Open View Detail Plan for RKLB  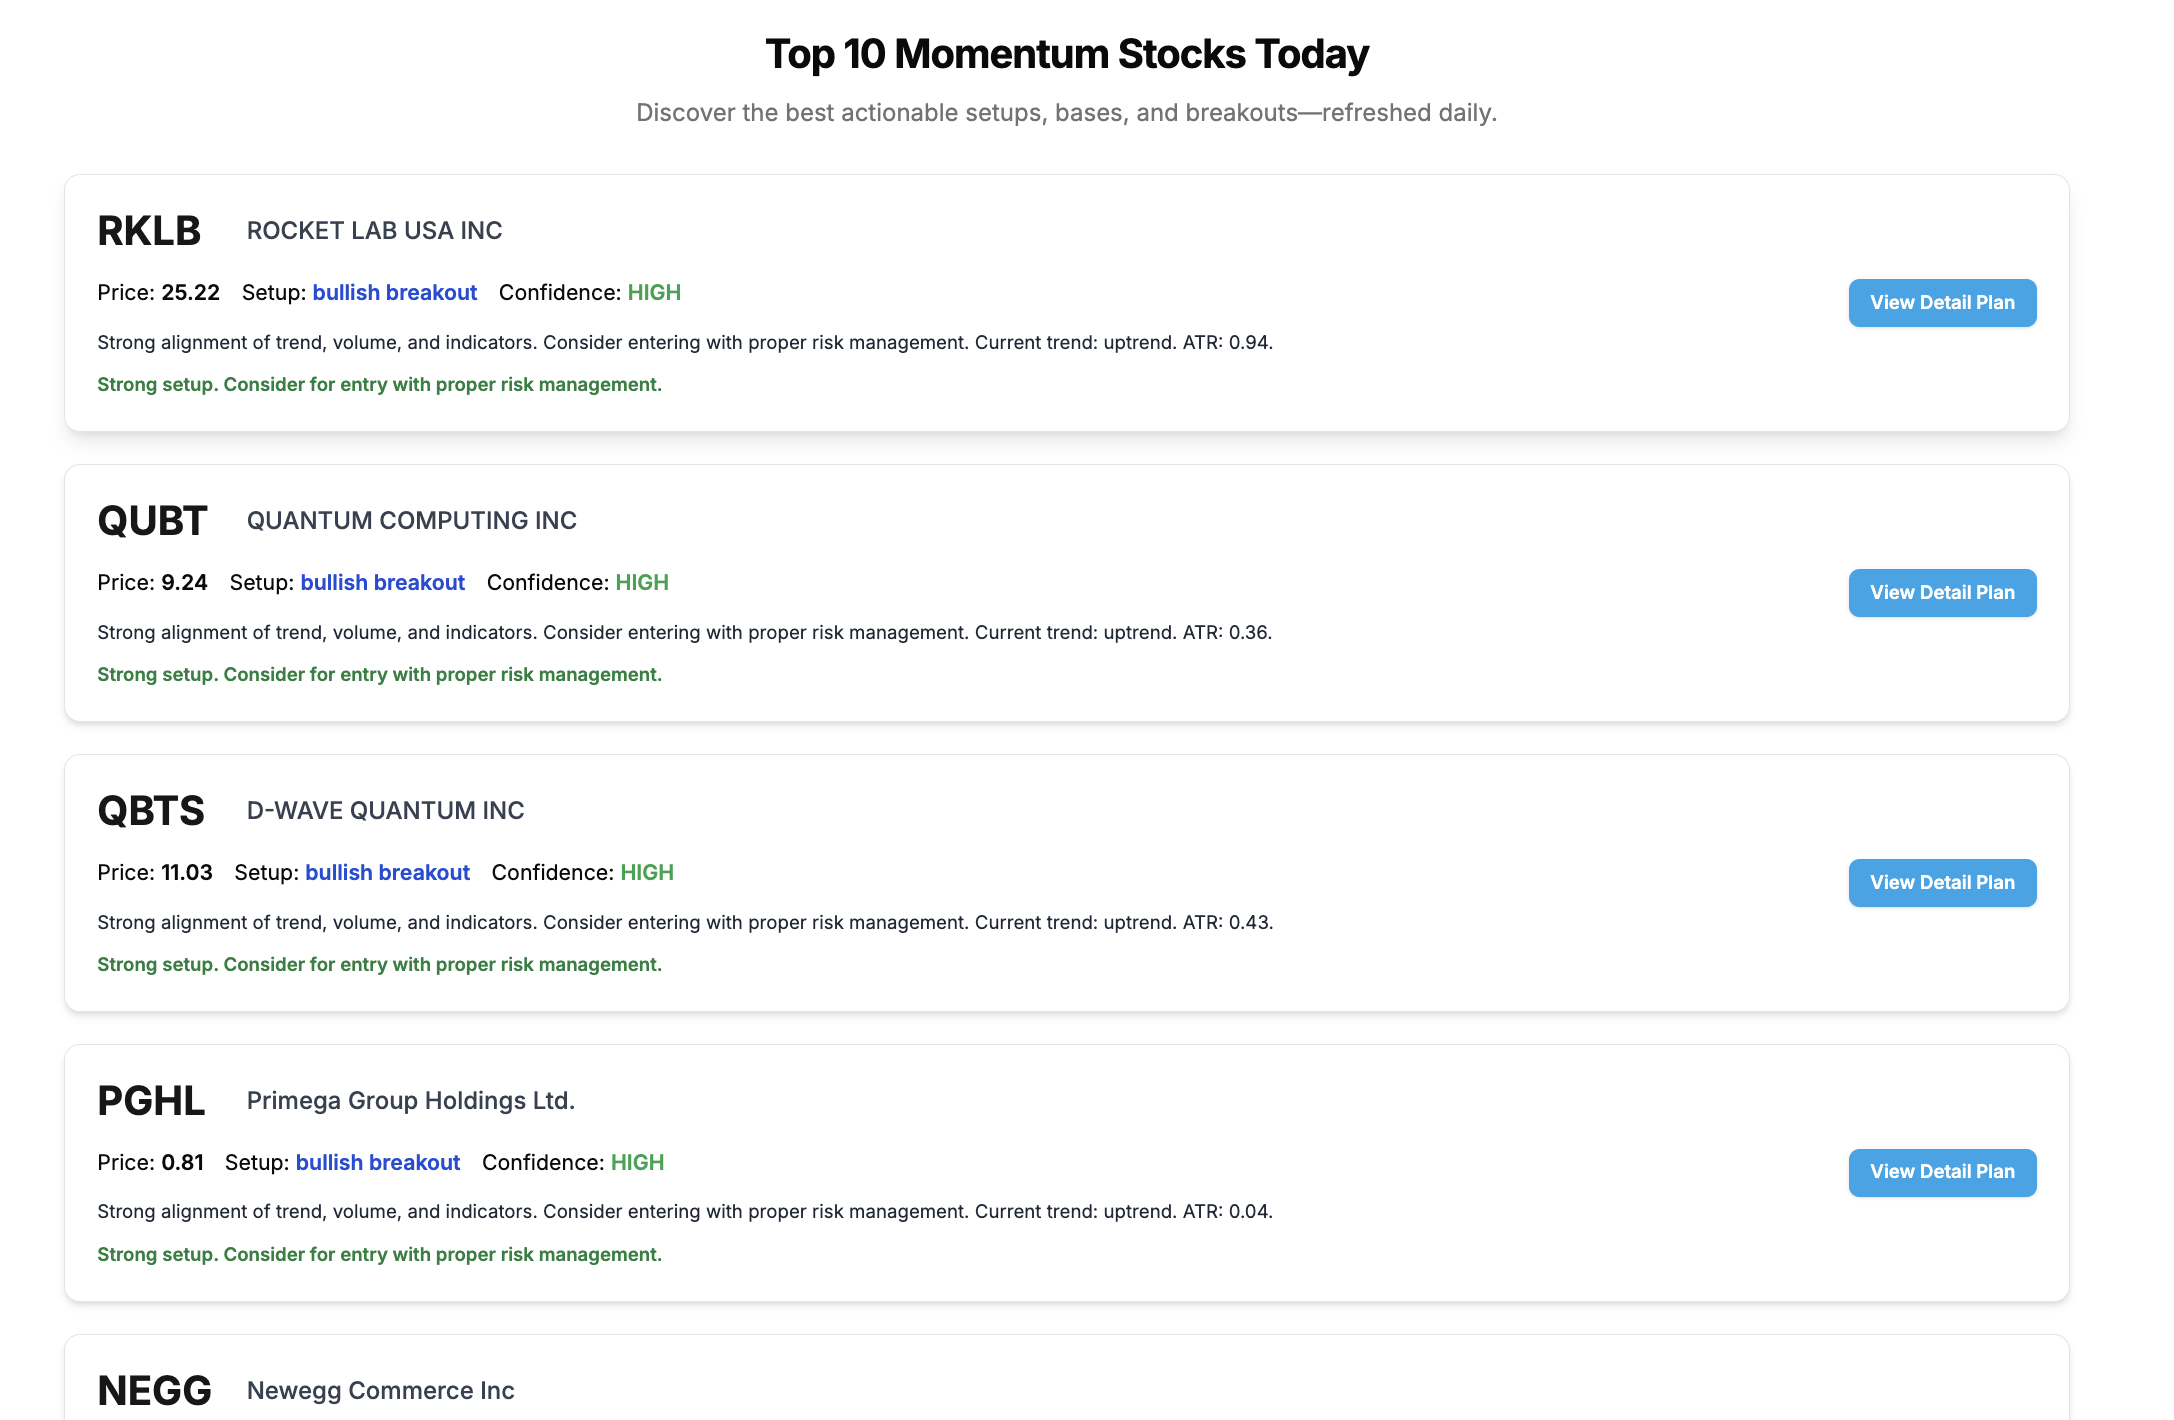(x=1942, y=303)
